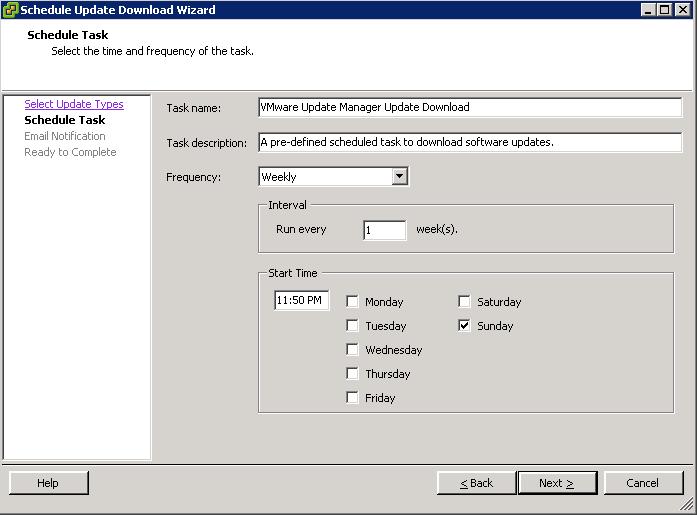The height and width of the screenshot is (515, 697).
Task: Go to Select Update Types step
Action: (74, 104)
